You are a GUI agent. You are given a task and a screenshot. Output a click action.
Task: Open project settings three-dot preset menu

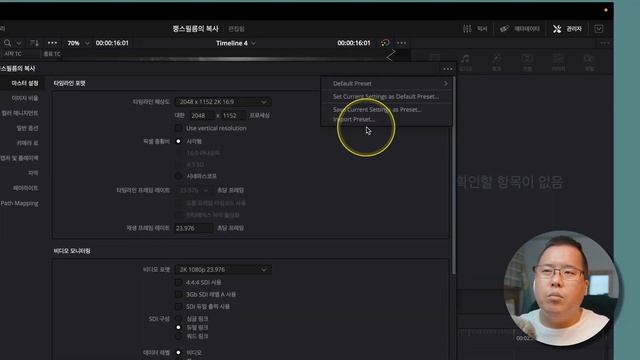coord(448,69)
